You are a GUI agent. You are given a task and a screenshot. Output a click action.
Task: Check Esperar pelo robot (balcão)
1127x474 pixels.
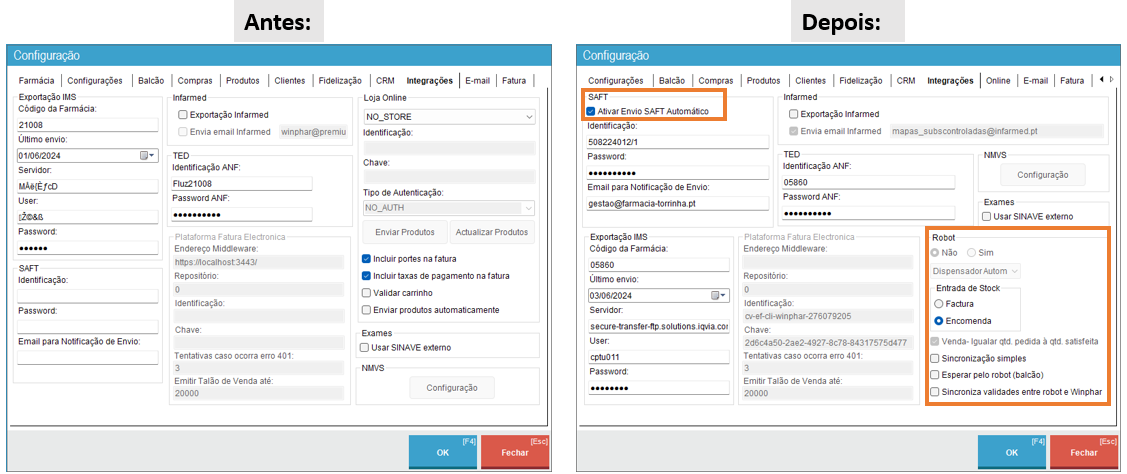(934, 375)
